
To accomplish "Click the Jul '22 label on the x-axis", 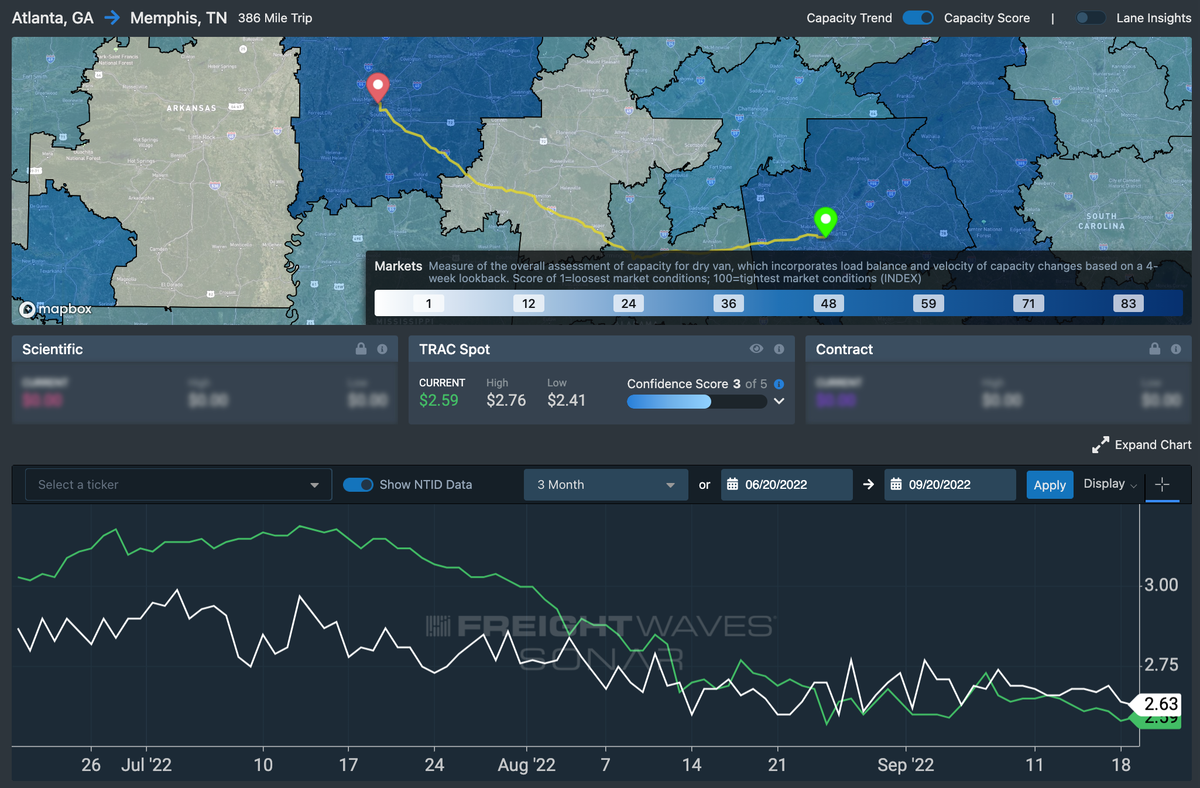I will point(146,765).
